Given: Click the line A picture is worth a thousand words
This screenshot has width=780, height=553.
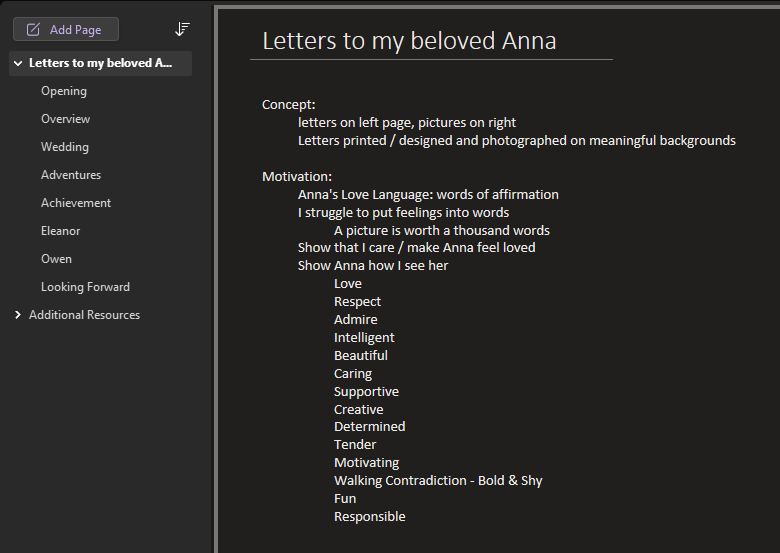Looking at the screenshot, I should pos(441,230).
